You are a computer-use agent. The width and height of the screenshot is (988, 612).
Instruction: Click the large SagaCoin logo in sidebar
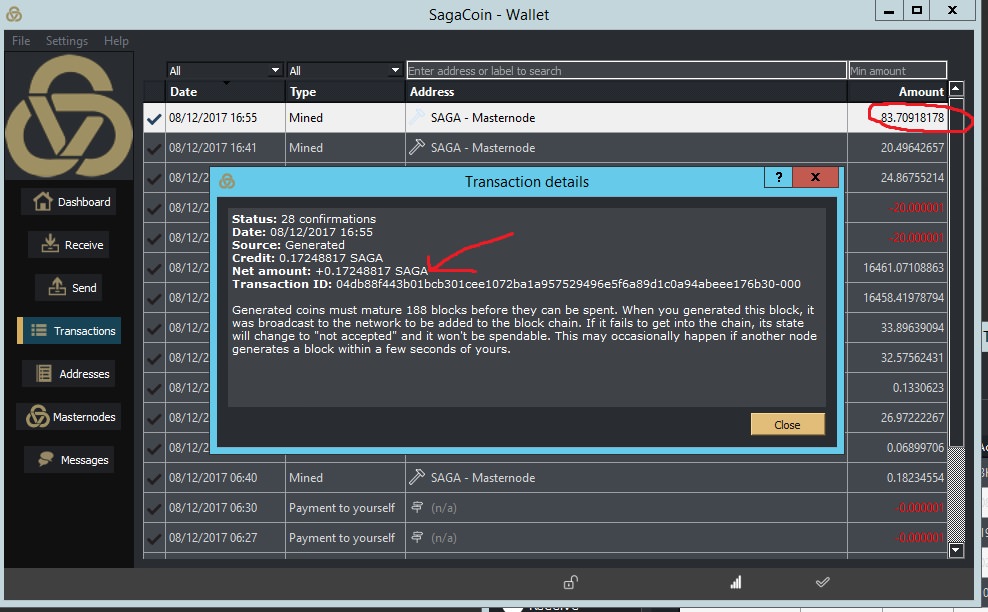[x=69, y=116]
